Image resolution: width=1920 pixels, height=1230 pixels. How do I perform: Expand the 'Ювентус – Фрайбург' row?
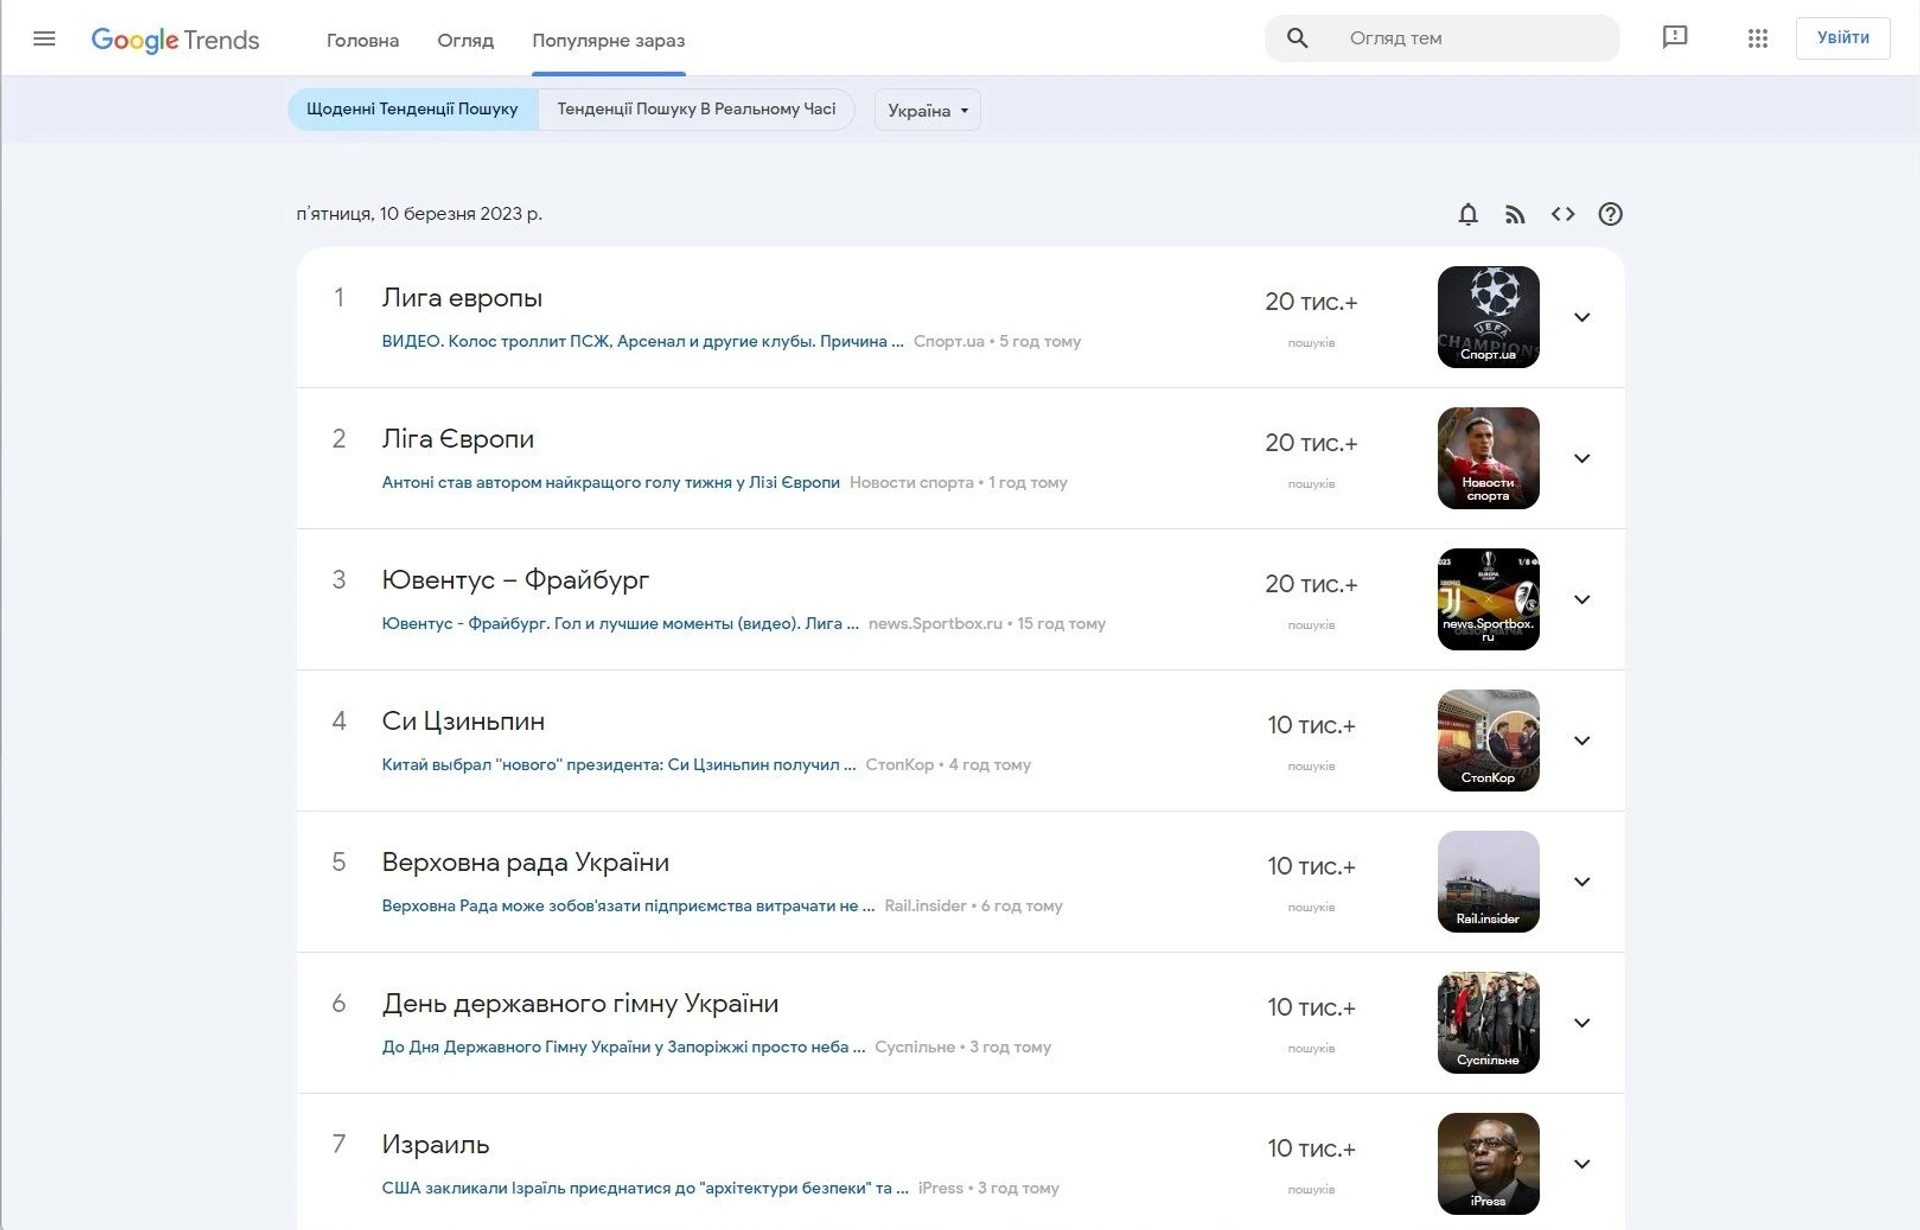(x=1582, y=599)
